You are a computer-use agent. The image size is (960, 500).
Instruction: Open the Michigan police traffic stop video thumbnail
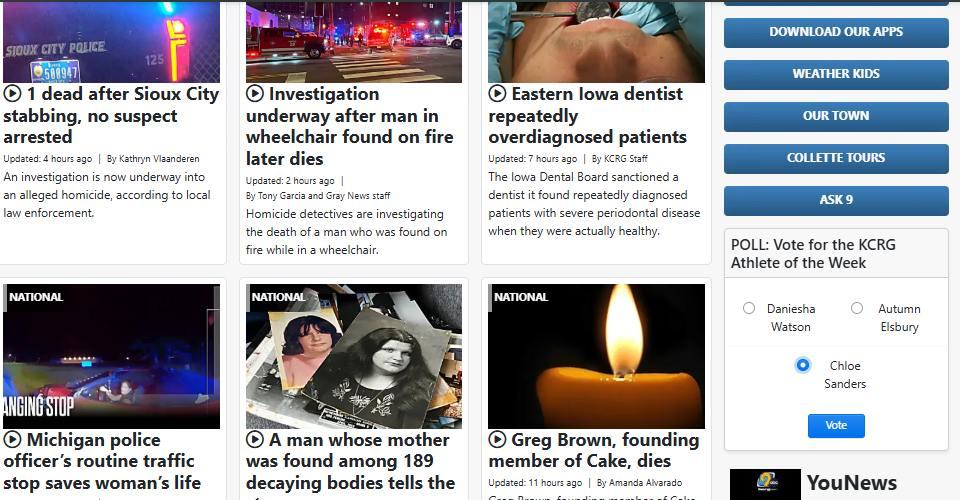coord(111,356)
